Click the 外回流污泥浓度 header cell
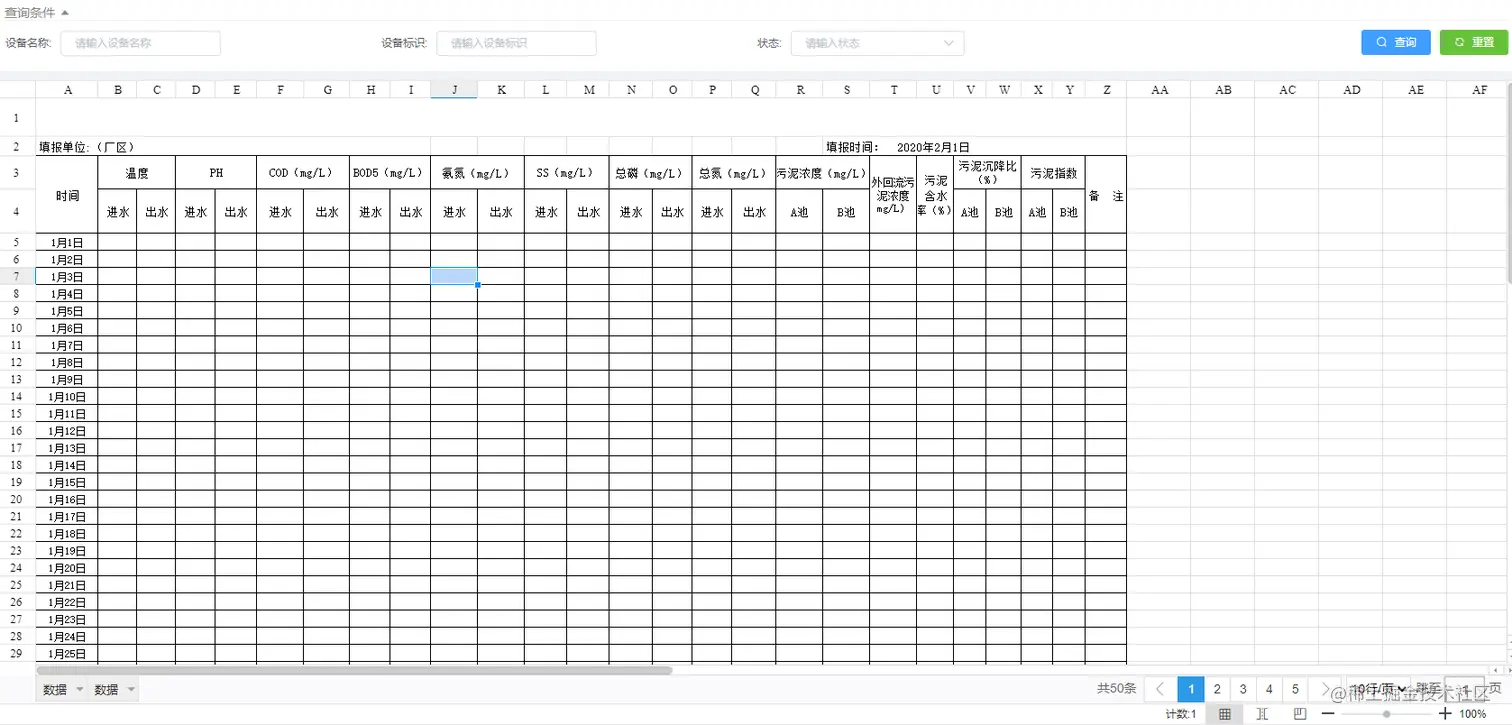This screenshot has height=725, width=1512. point(892,195)
